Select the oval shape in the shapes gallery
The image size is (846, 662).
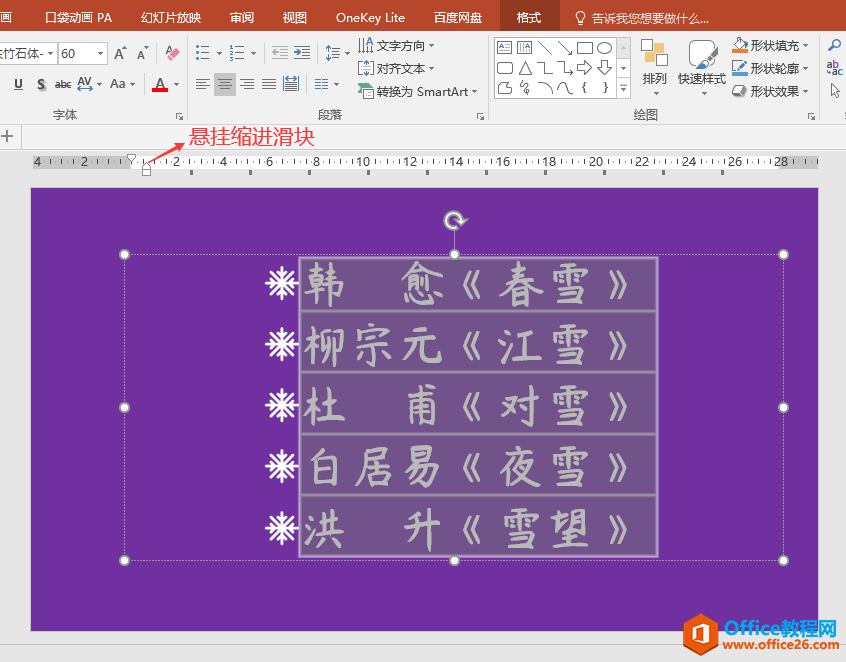click(x=604, y=47)
